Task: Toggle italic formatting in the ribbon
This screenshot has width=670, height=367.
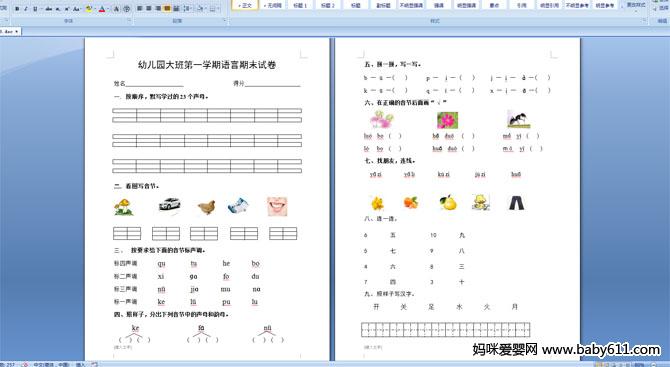Action: point(26,9)
